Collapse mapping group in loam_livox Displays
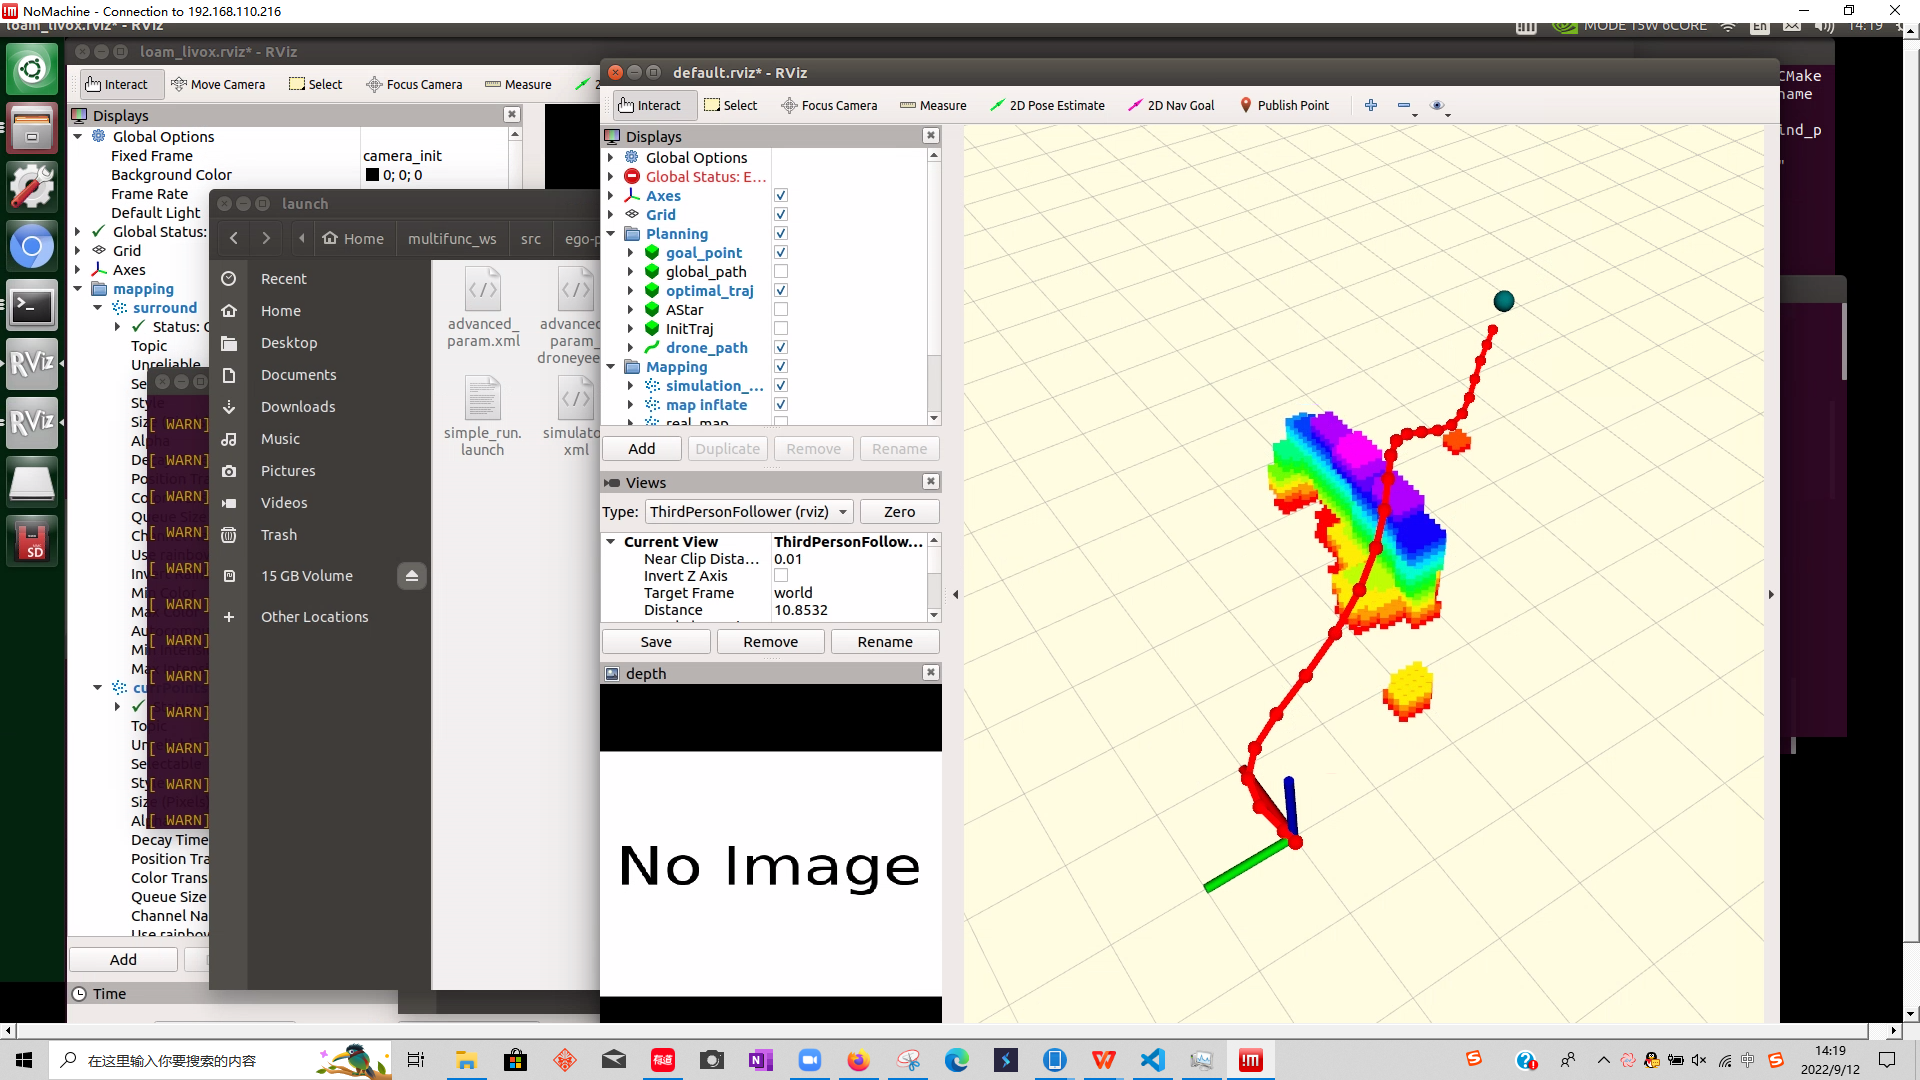The height and width of the screenshot is (1080, 1920). (78, 289)
